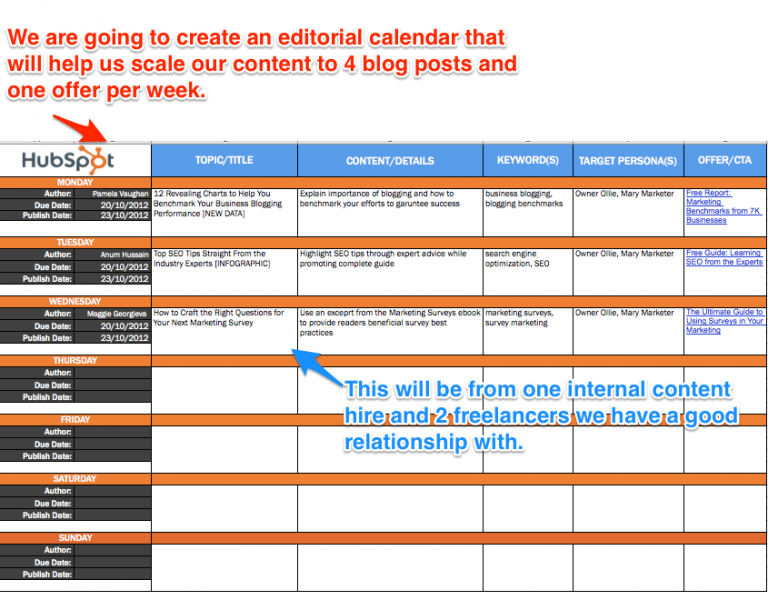Select the Top SEO Tips topic cell
This screenshot has height=610, width=768.
[224, 272]
